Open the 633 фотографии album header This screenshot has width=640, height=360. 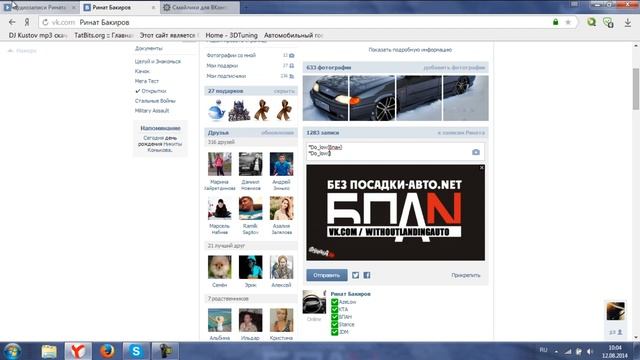click(395, 67)
